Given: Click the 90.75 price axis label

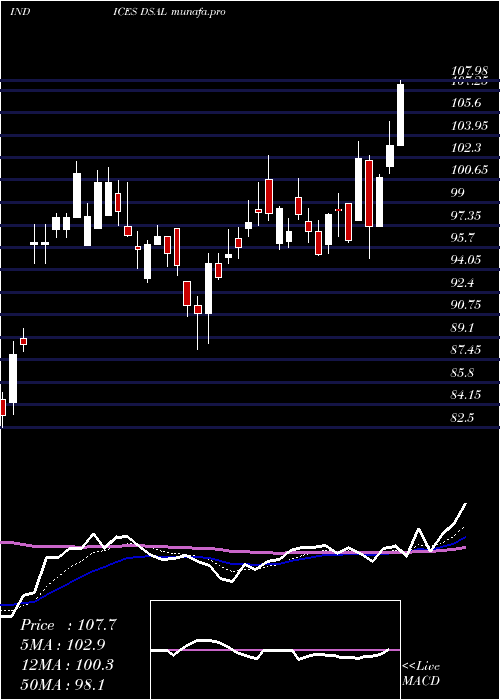Looking at the screenshot, I should coord(467,305).
